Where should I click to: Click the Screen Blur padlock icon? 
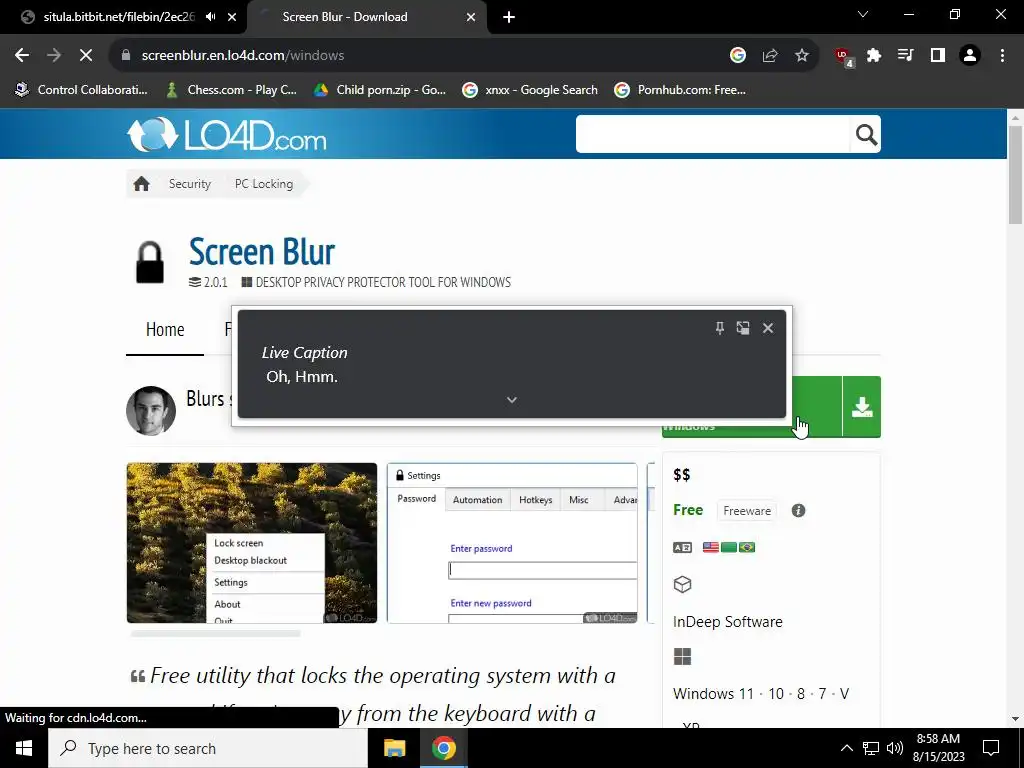click(x=150, y=262)
